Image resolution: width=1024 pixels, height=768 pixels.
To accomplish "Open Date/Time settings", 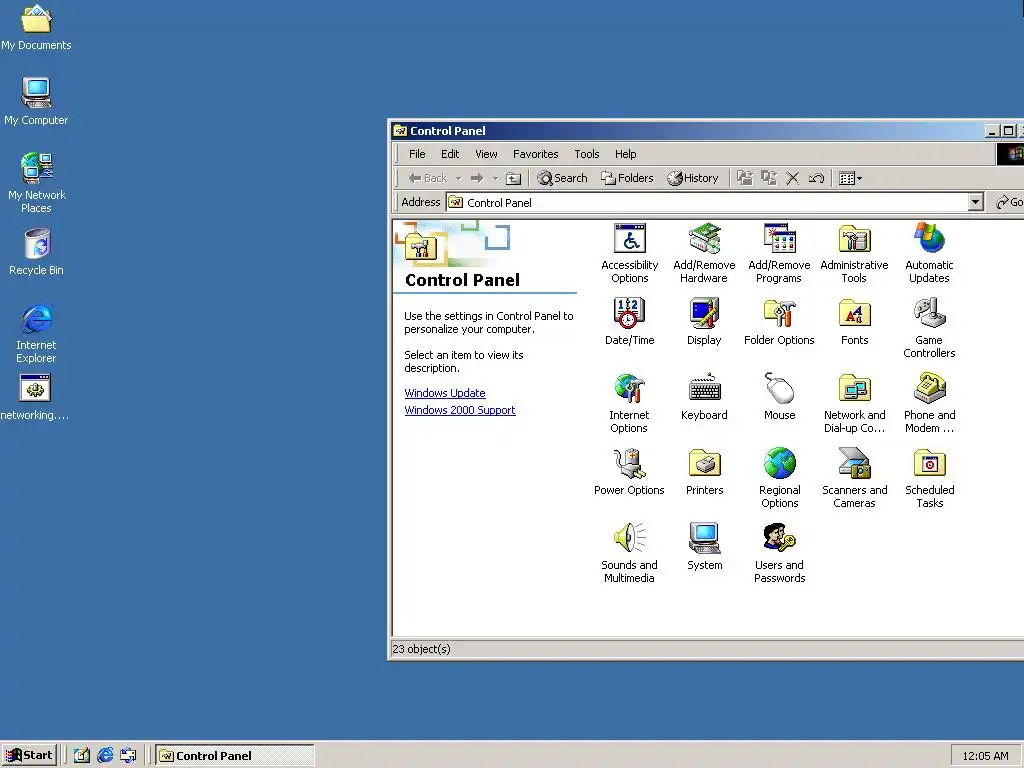I will (x=629, y=321).
